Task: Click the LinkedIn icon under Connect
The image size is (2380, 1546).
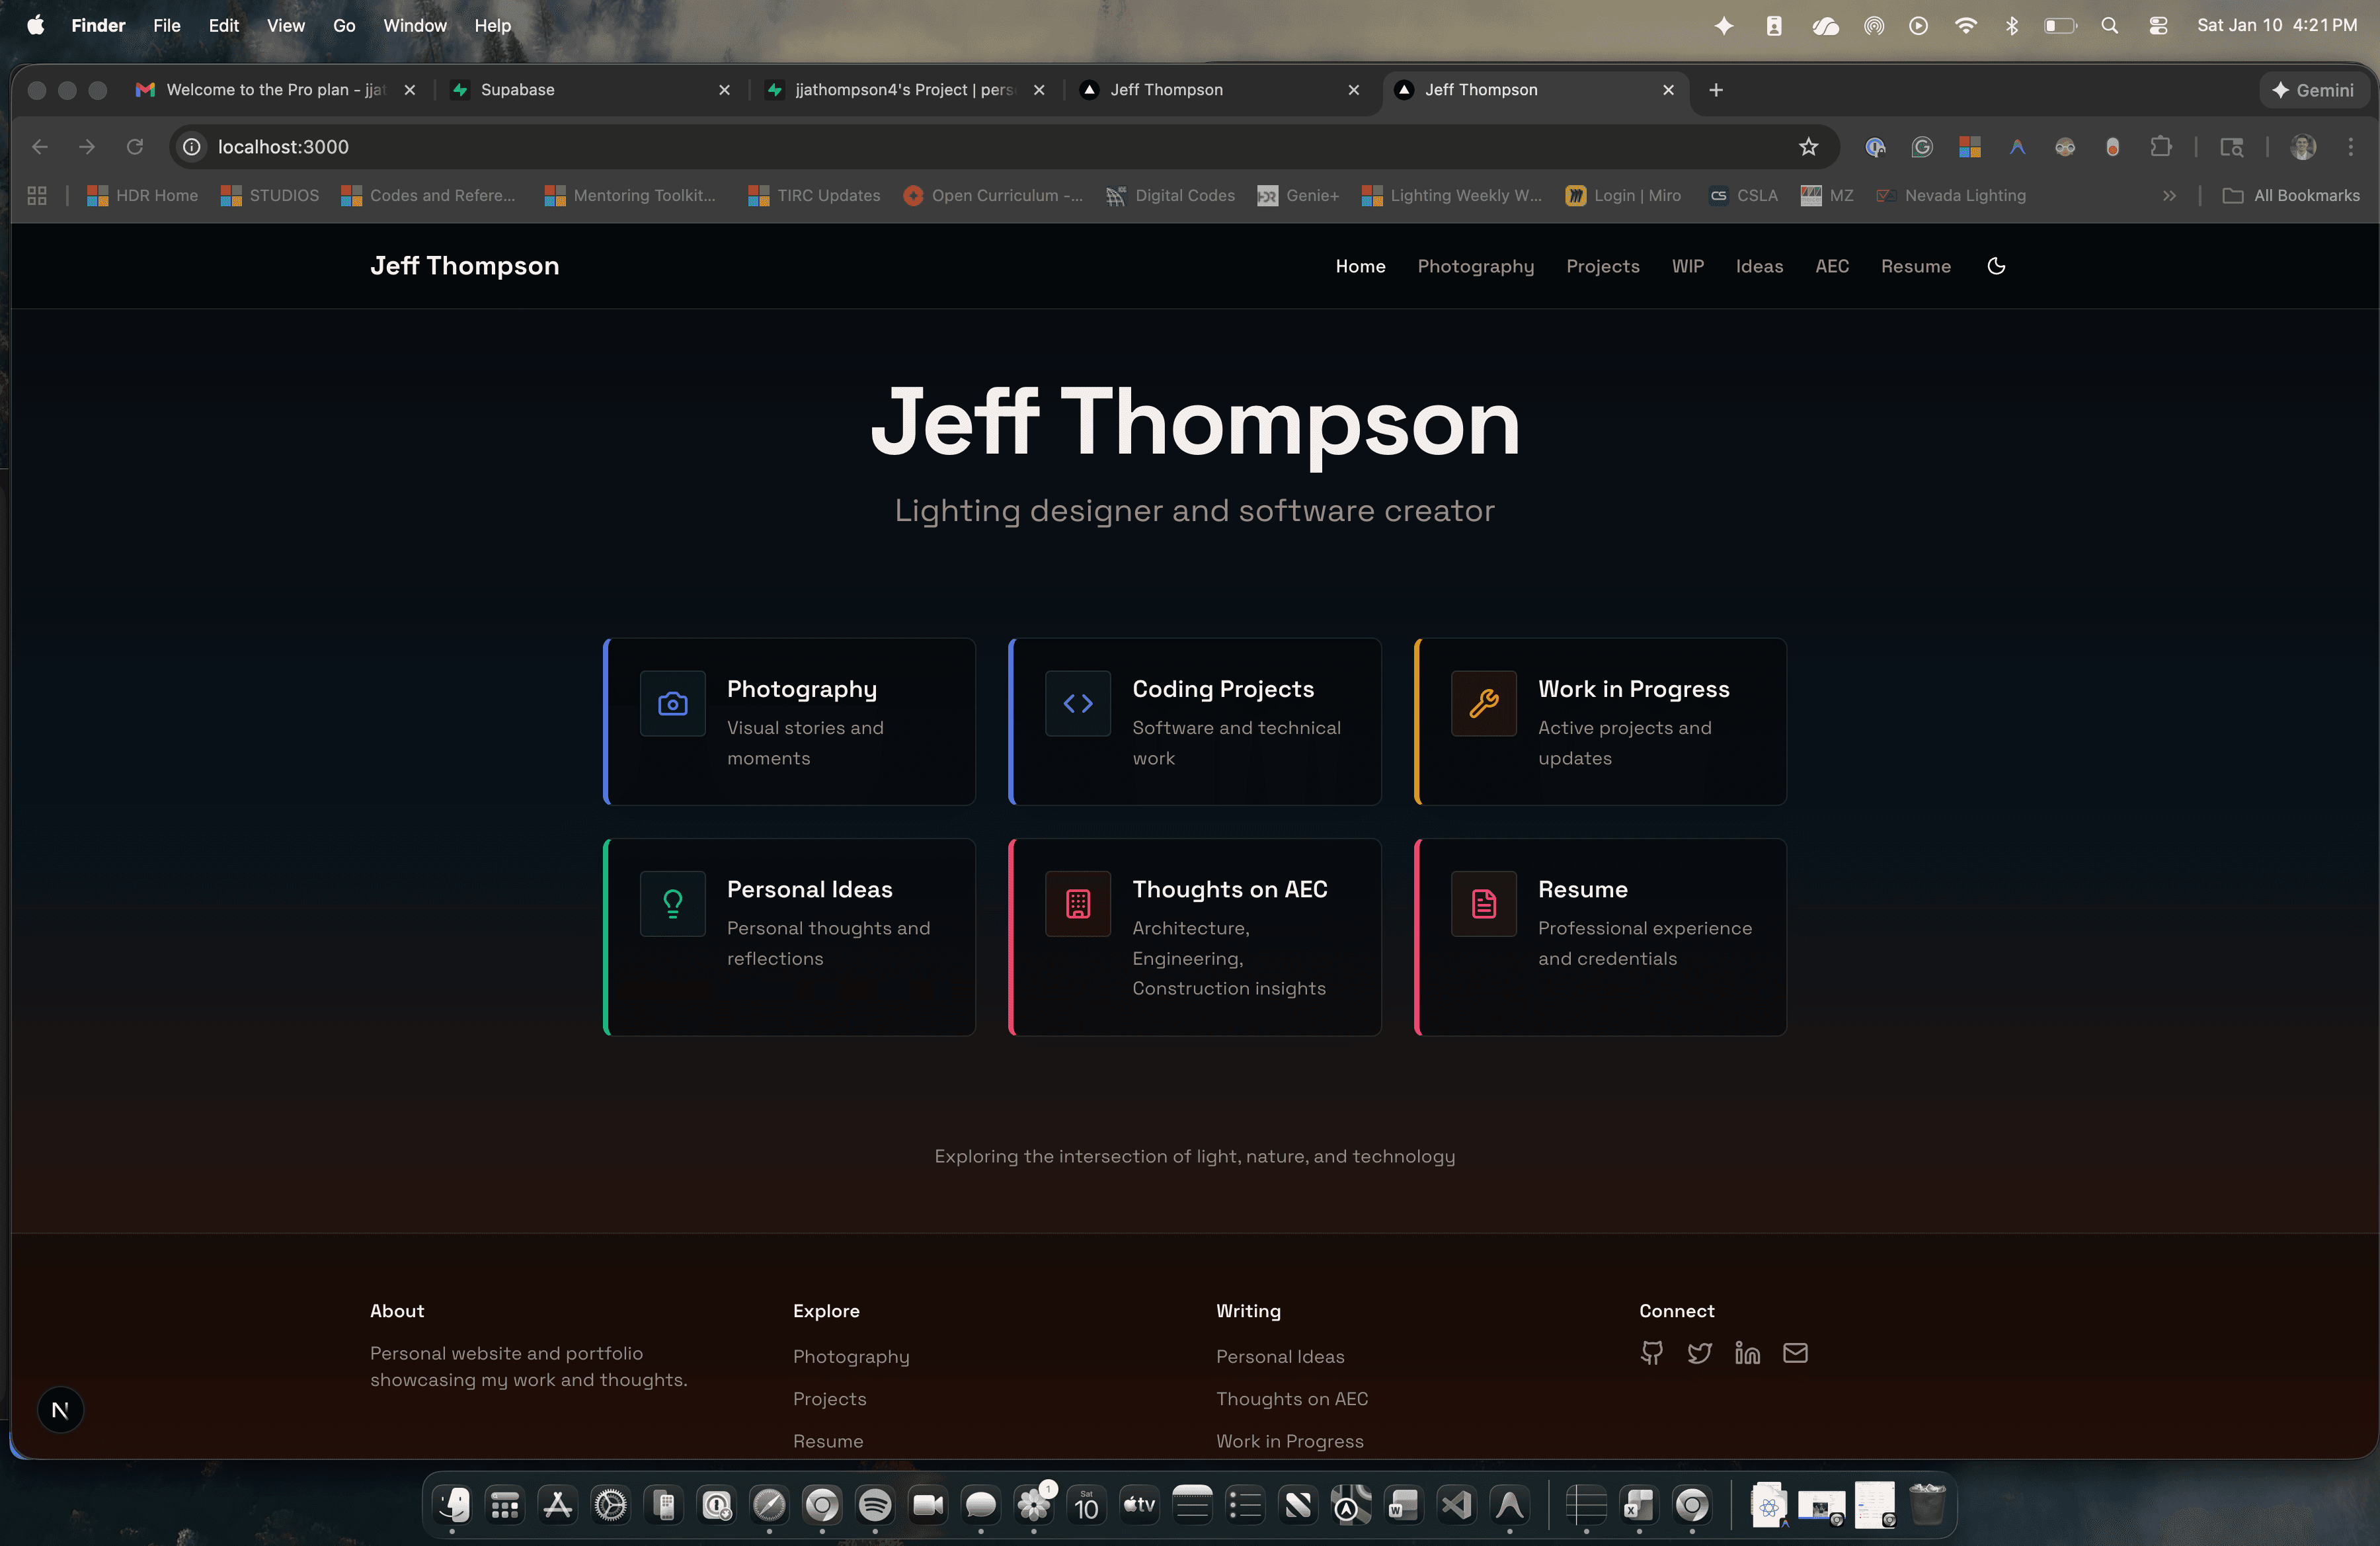Action: 1747,1353
